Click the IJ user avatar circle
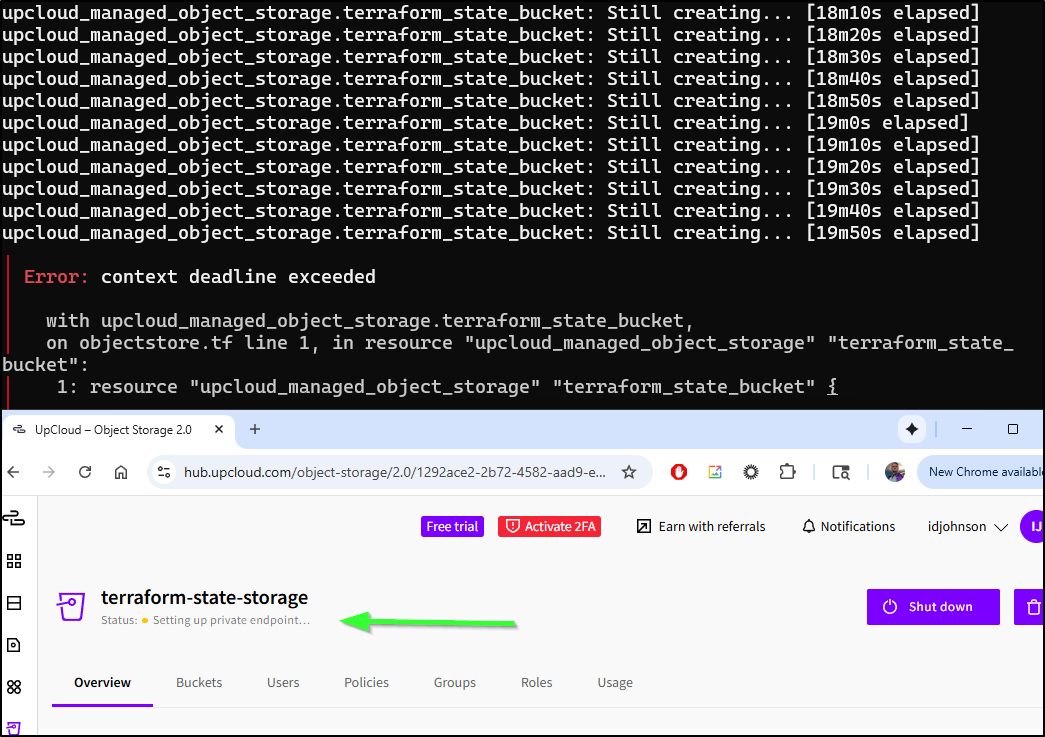 coord(1033,526)
